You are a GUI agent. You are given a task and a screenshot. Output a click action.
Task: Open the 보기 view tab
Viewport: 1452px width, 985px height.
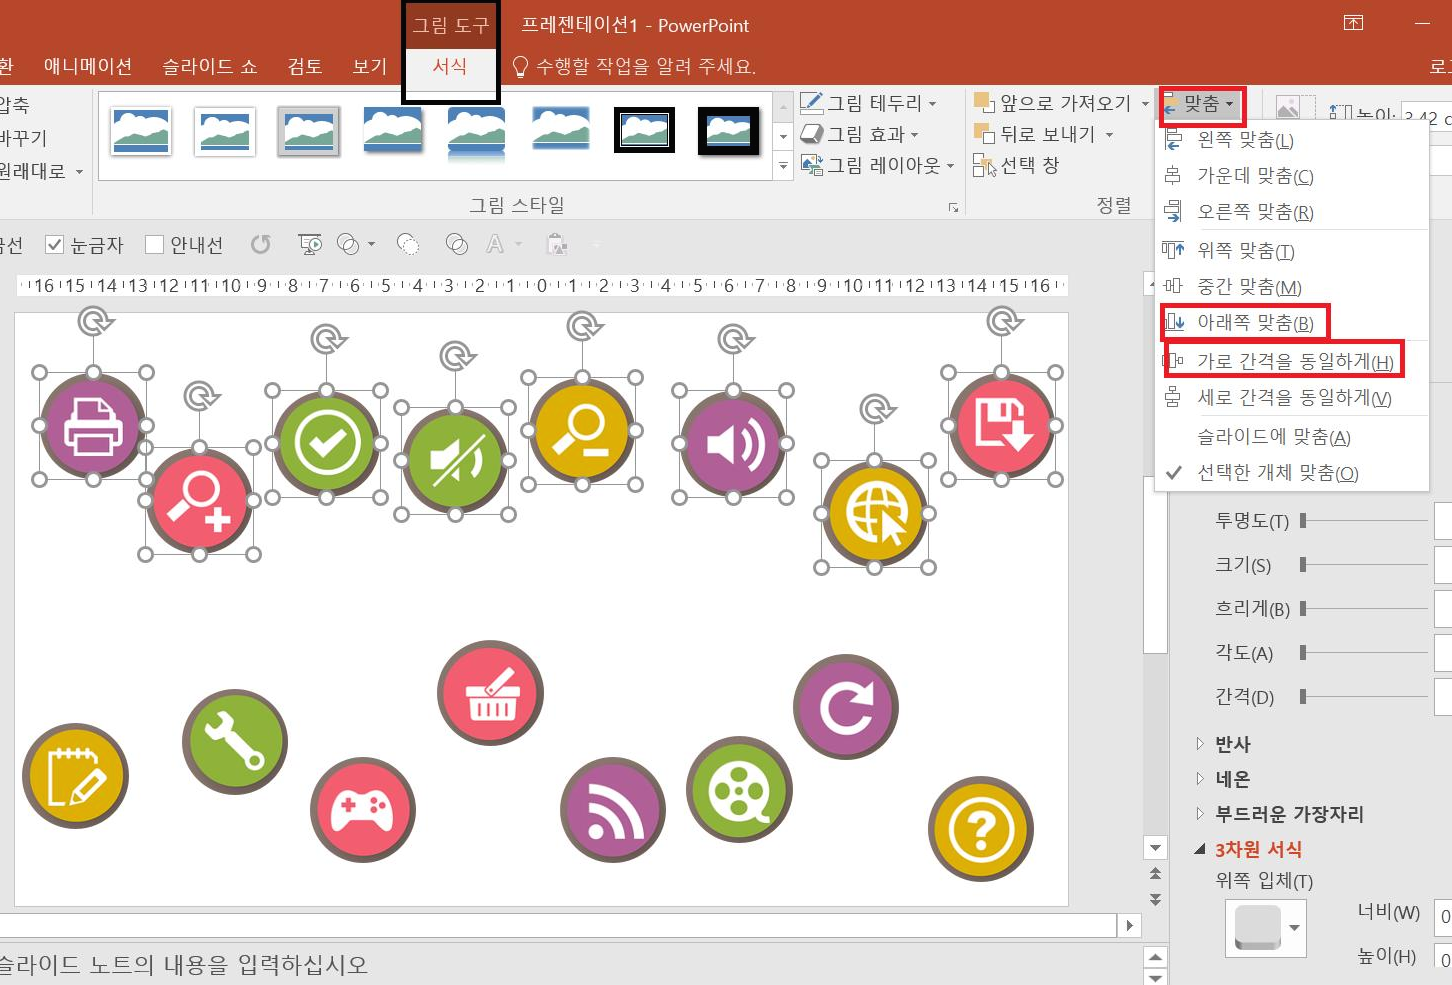pyautogui.click(x=369, y=66)
